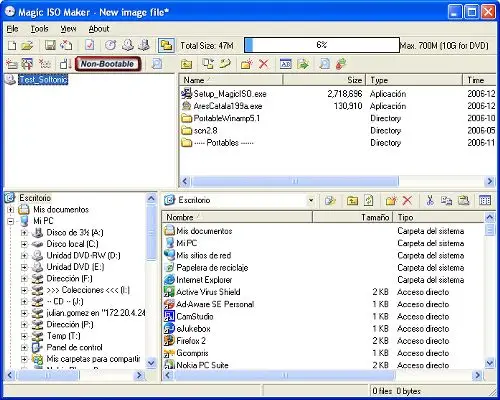Click the rename icon labeled AB

286,64
